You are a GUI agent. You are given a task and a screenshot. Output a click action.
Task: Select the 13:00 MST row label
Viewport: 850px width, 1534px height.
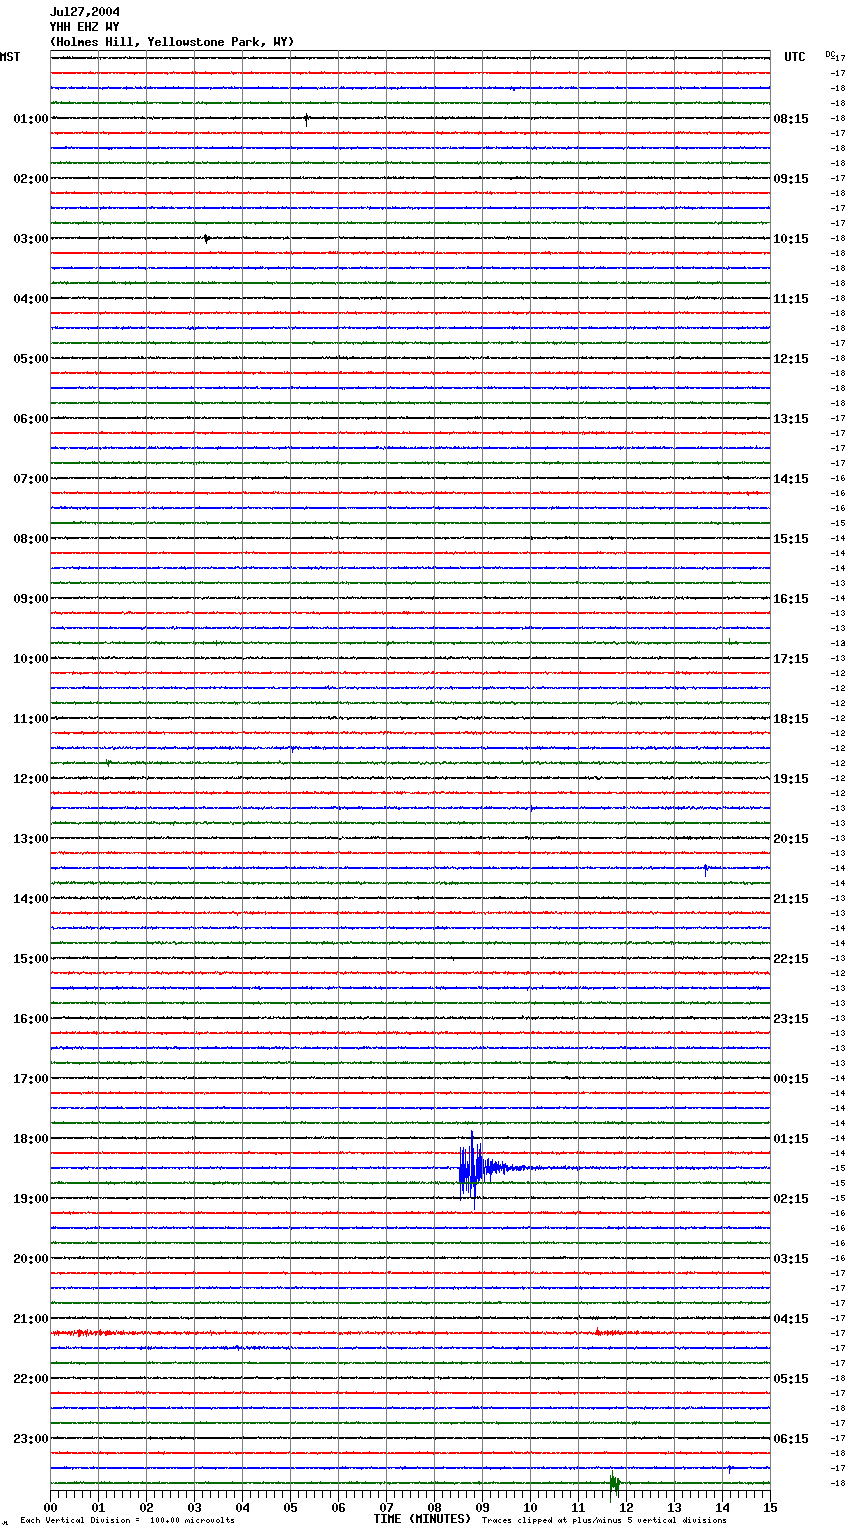pos(31,839)
